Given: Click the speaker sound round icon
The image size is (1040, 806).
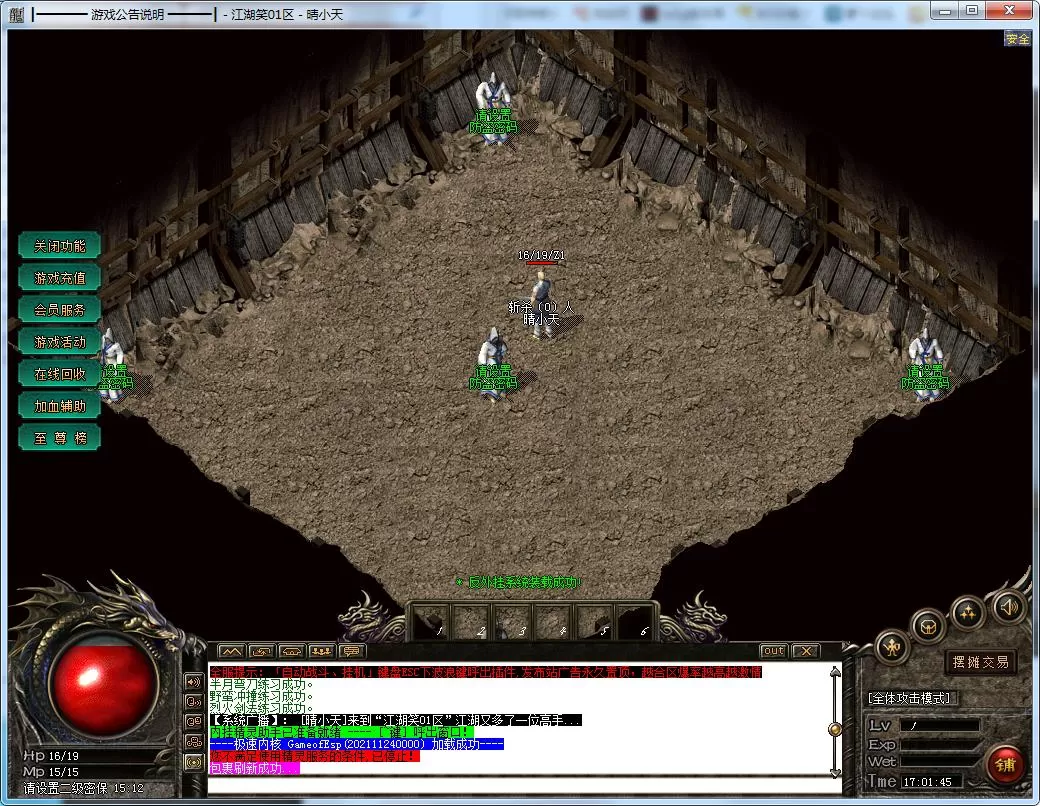Looking at the screenshot, I should tap(1007, 606).
